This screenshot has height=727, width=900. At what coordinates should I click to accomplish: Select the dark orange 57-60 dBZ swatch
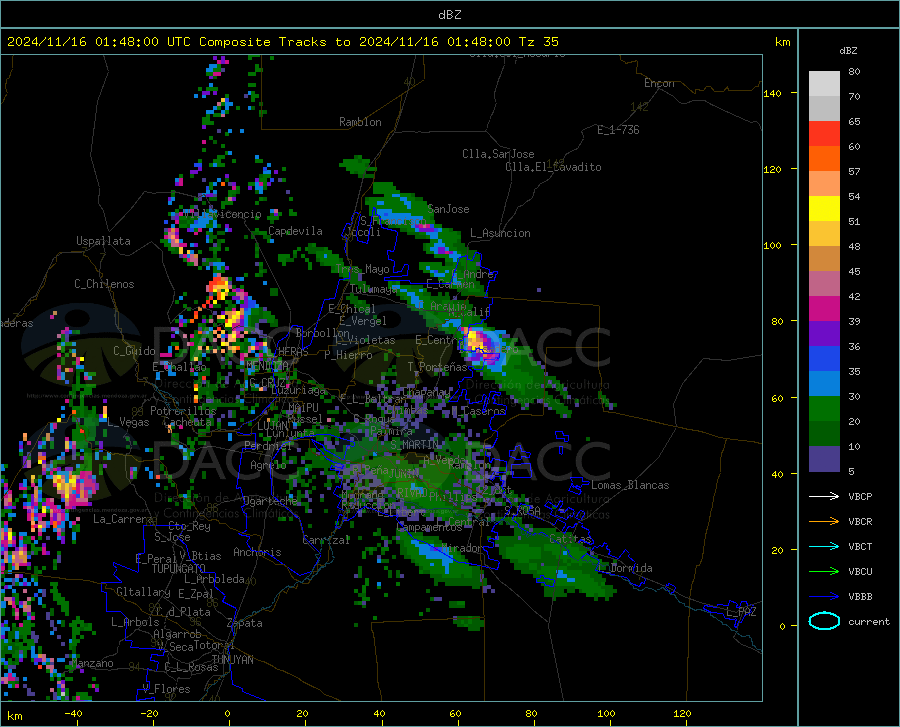coord(824,159)
